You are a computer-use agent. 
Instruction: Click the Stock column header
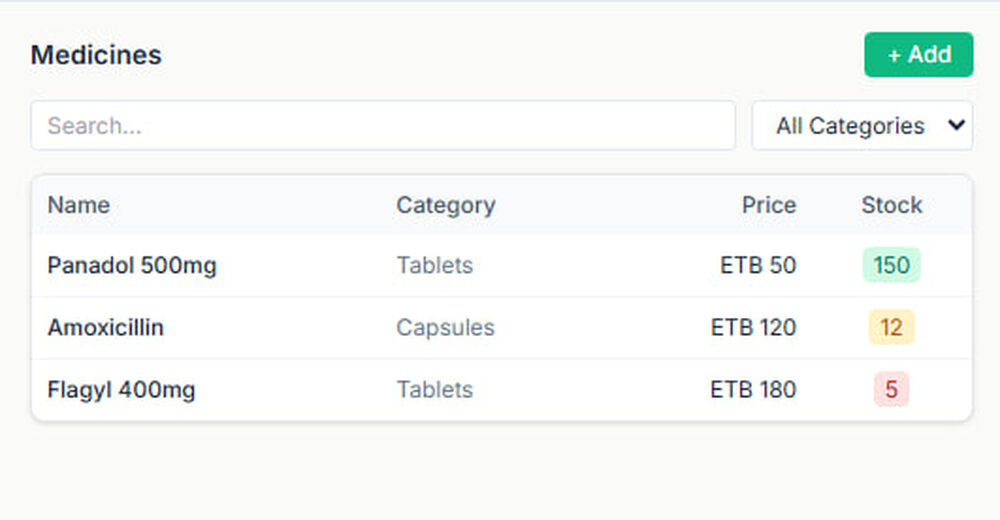coord(891,205)
